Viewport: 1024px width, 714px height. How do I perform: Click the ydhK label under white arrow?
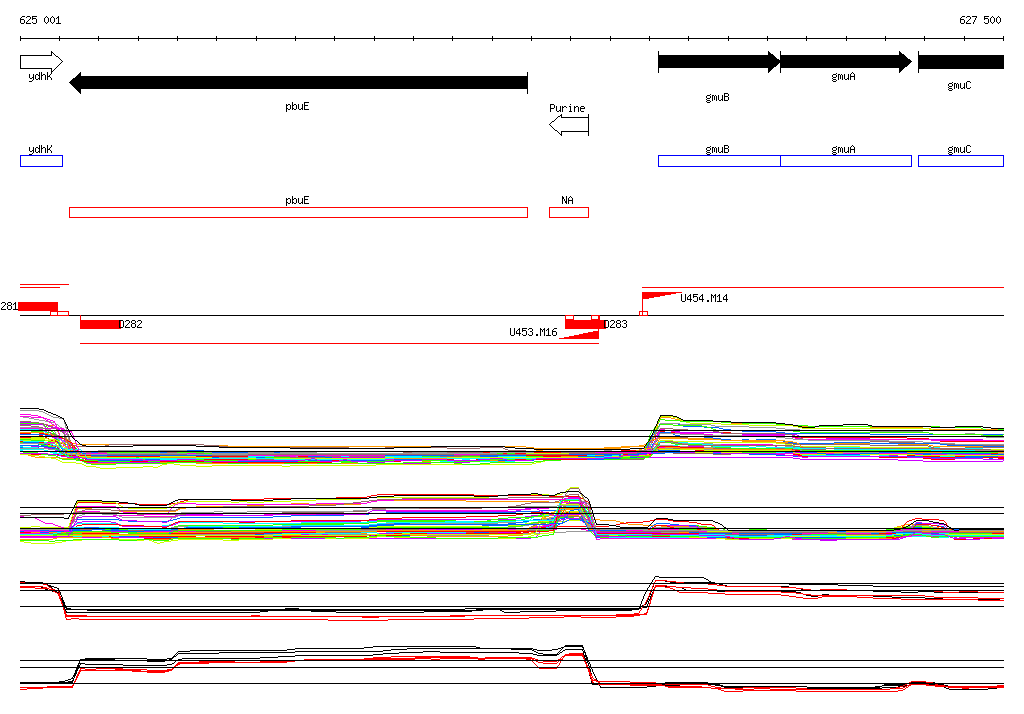(x=40, y=76)
